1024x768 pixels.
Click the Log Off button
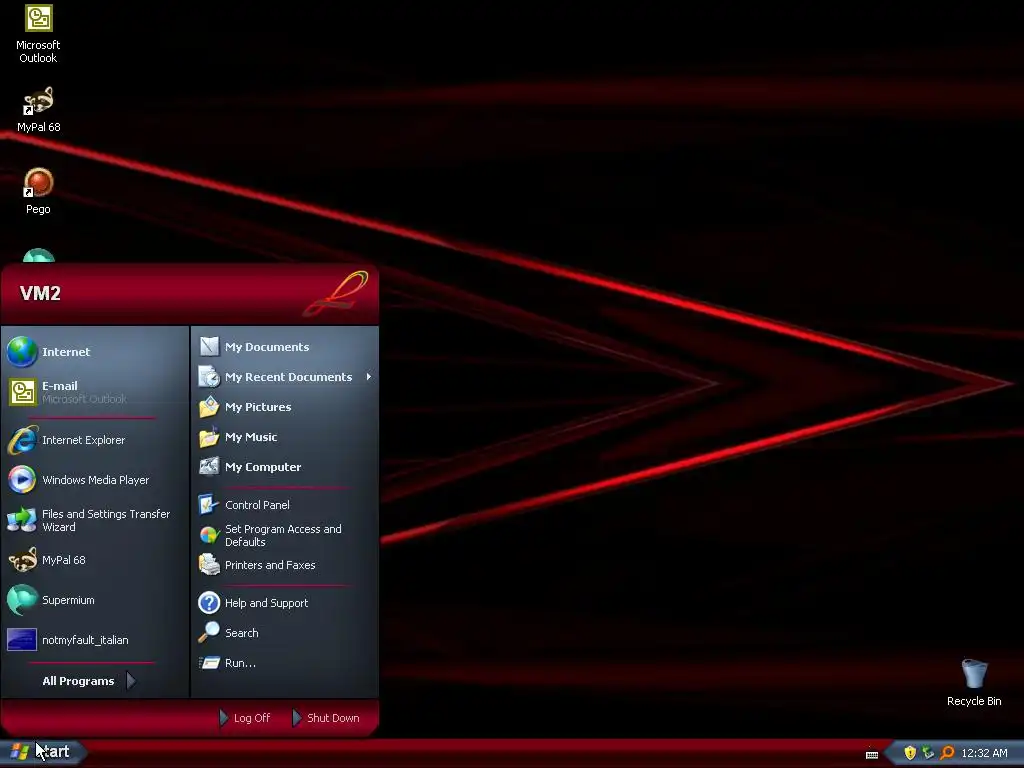[244, 718]
